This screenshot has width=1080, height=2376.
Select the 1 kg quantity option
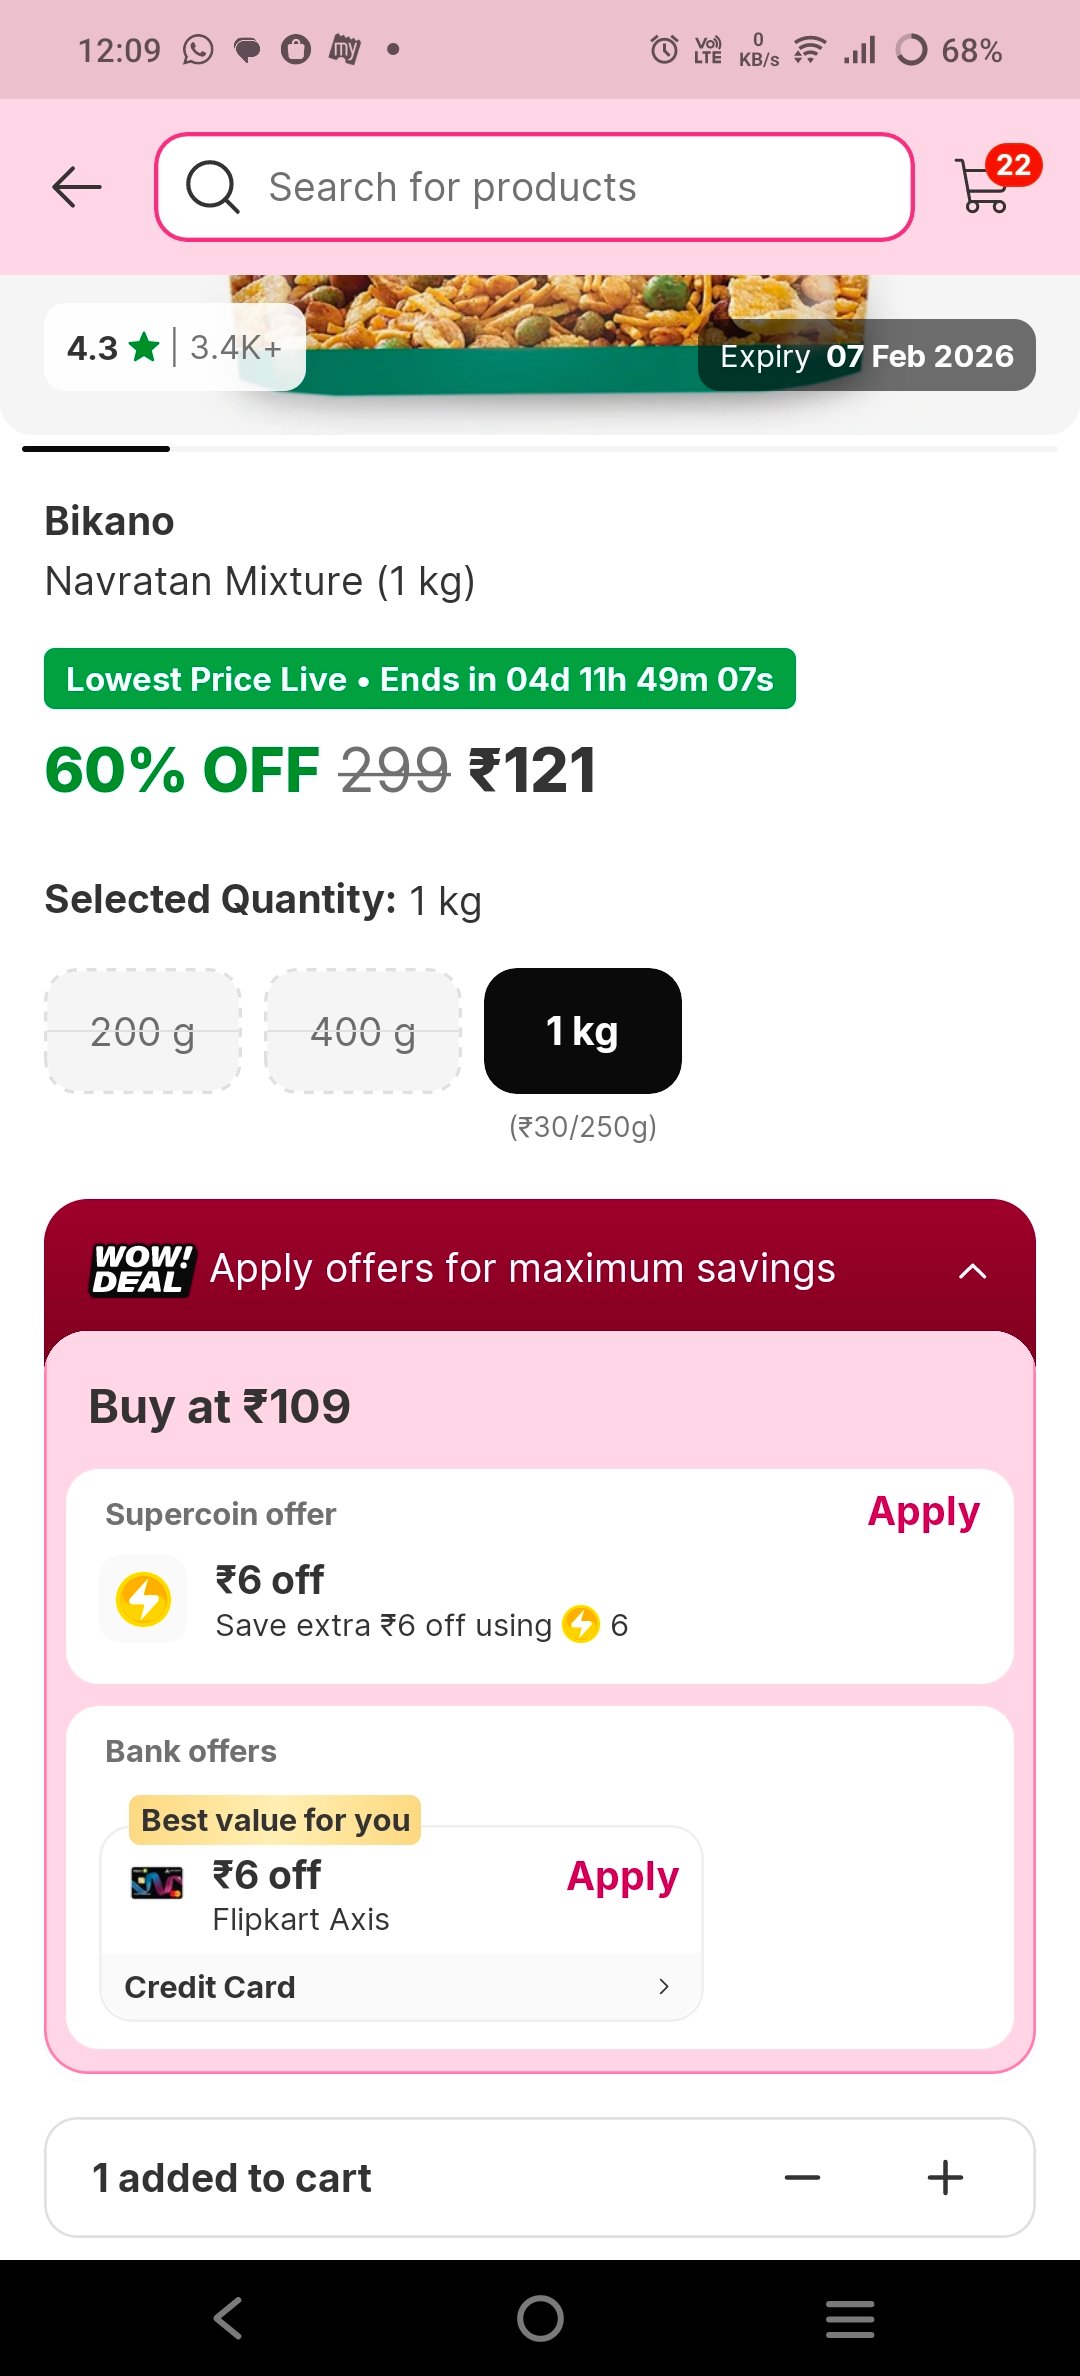click(x=583, y=1031)
